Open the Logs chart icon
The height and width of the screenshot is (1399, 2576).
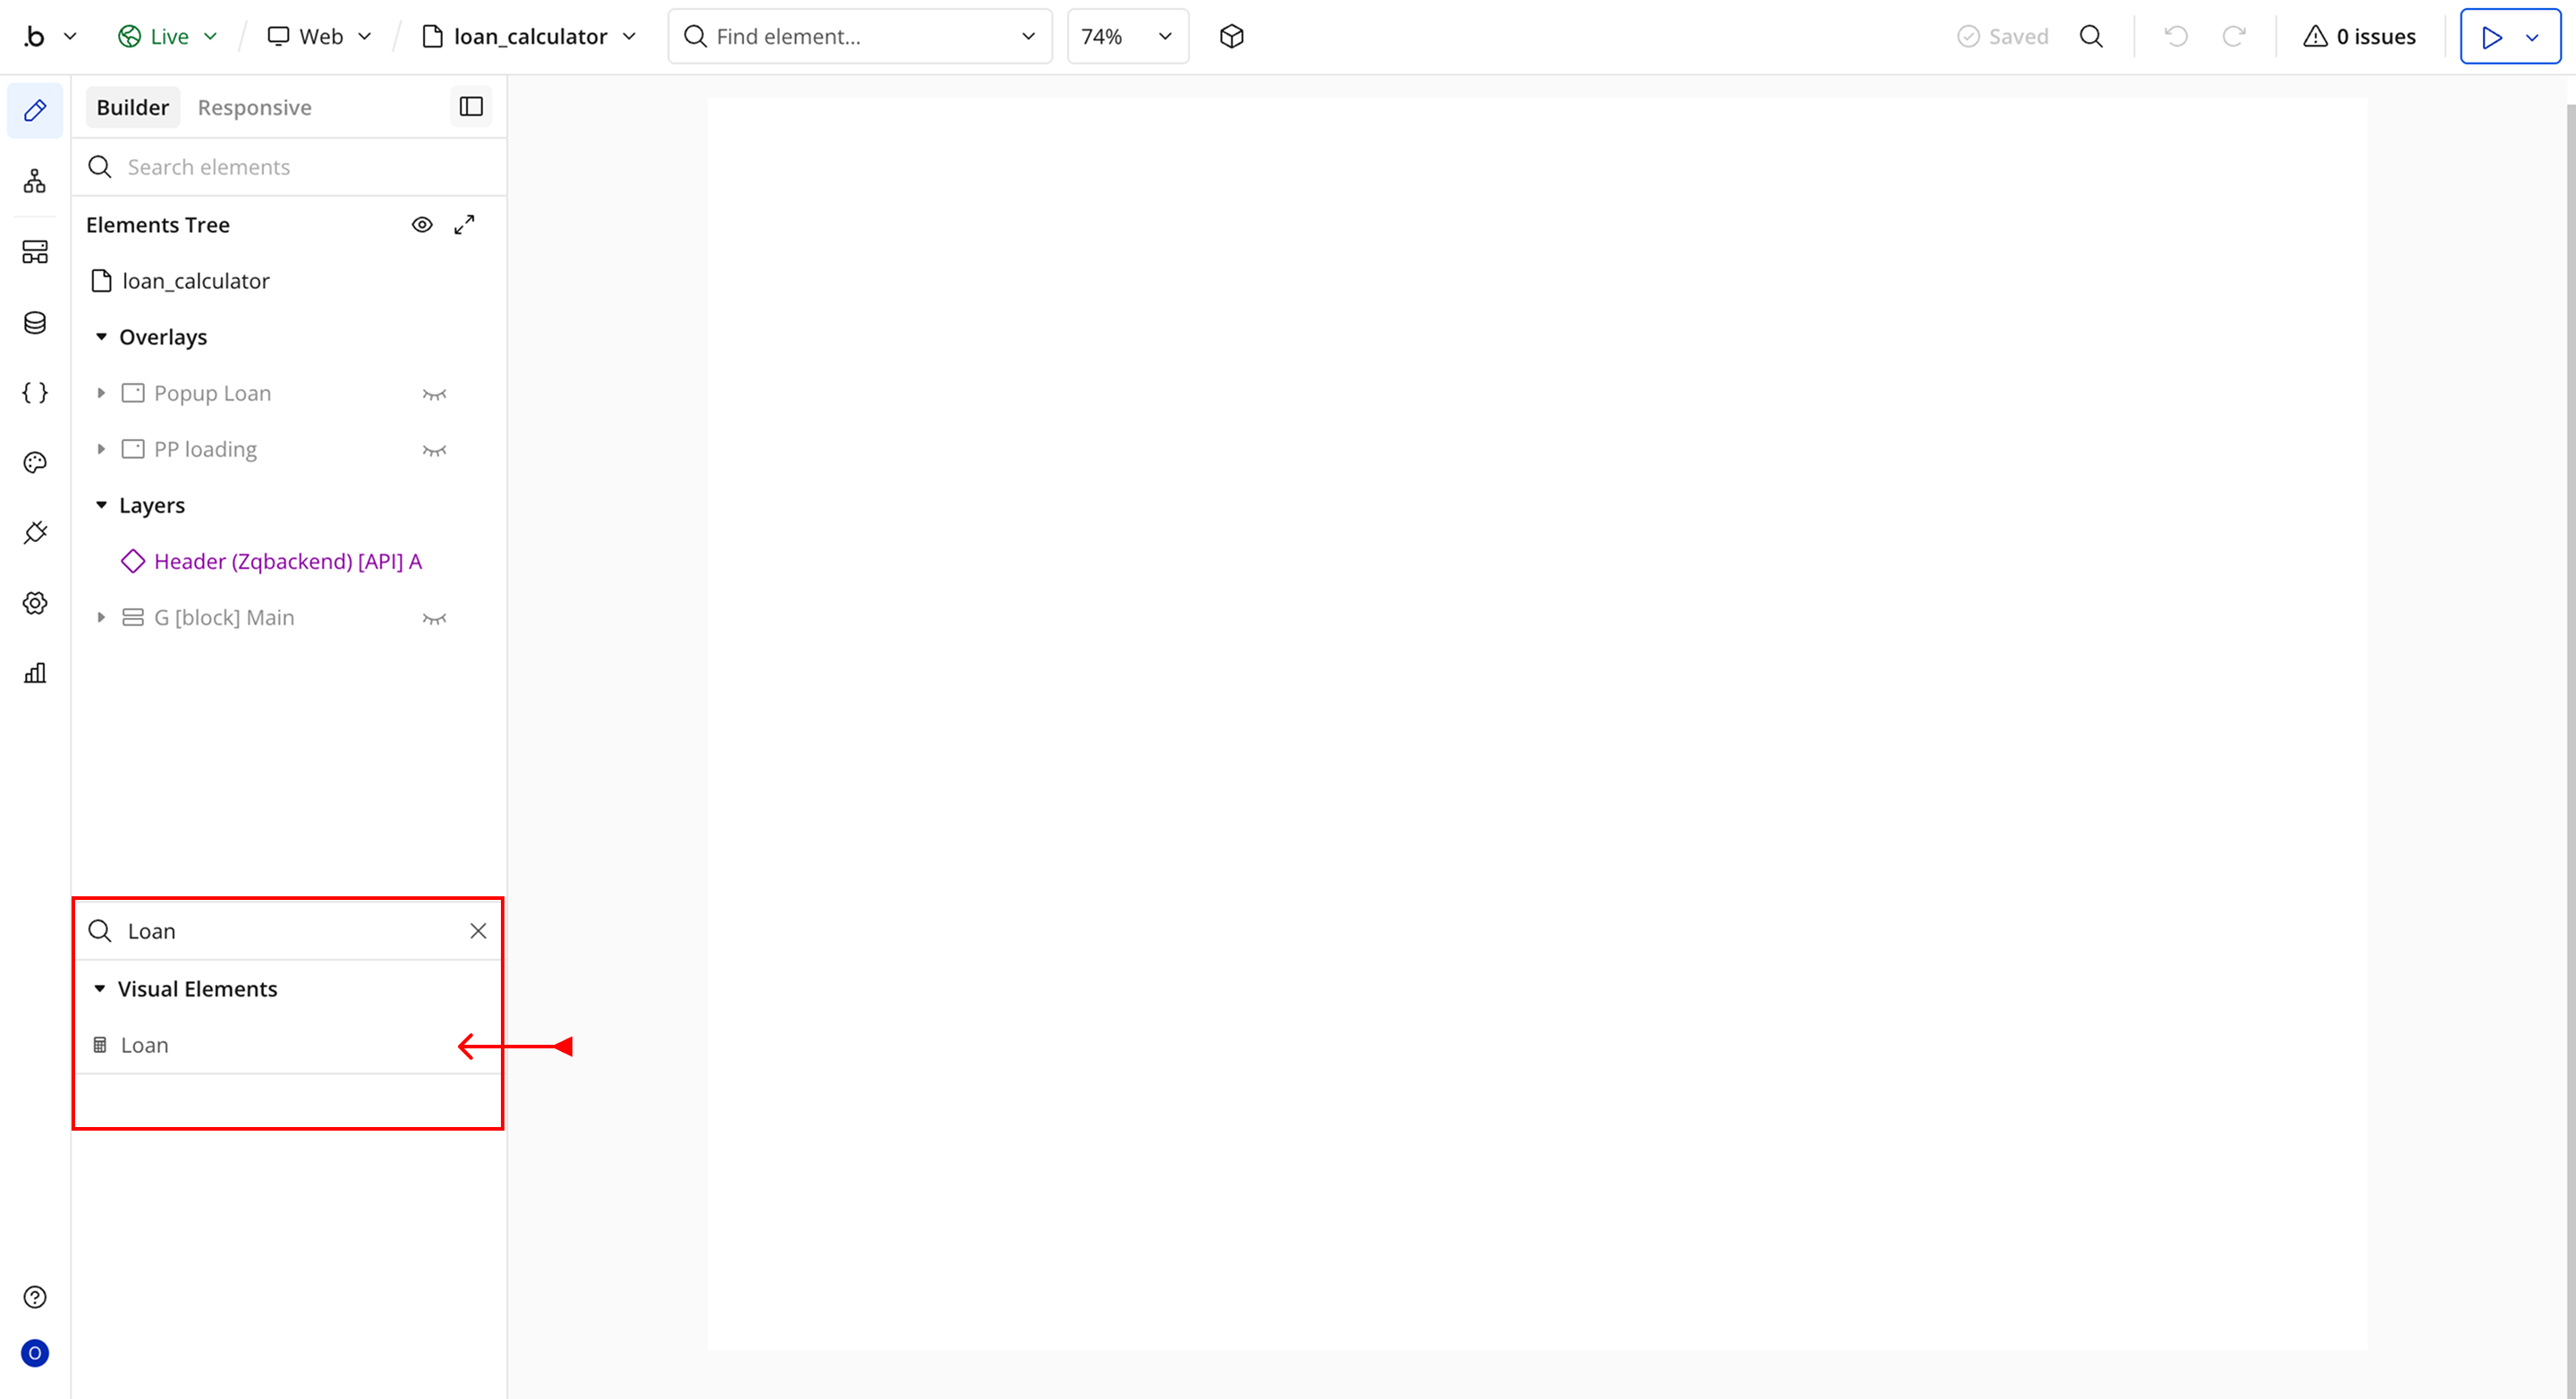click(35, 673)
